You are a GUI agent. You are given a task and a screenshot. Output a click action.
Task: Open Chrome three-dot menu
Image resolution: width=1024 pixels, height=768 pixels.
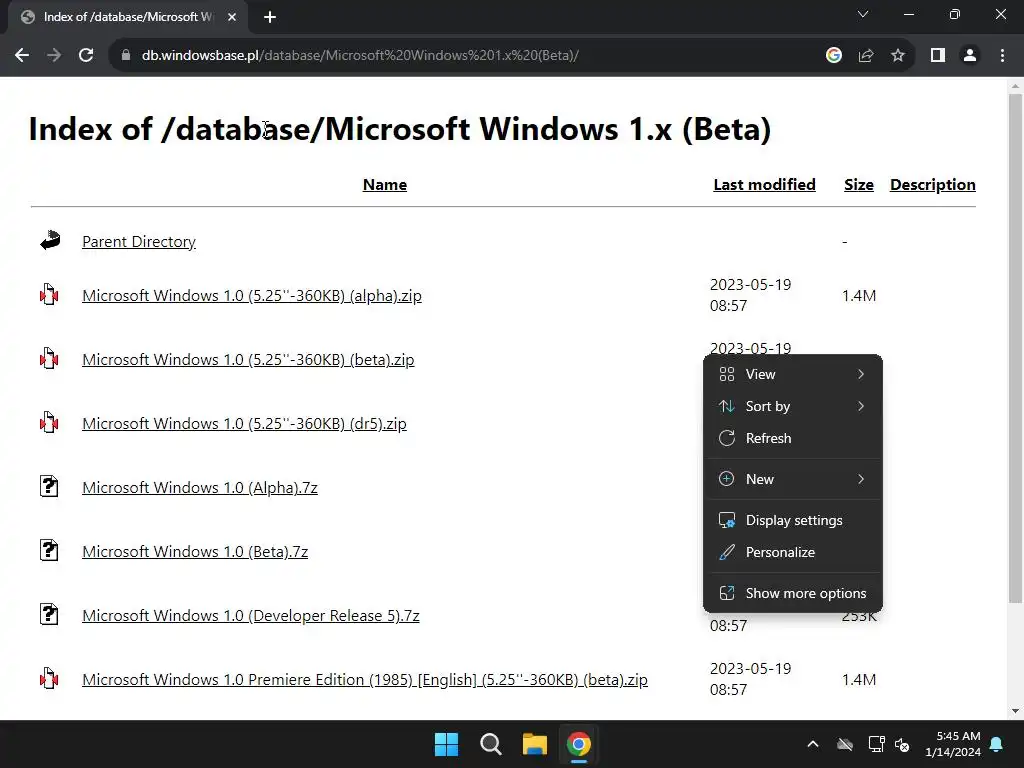click(1002, 56)
